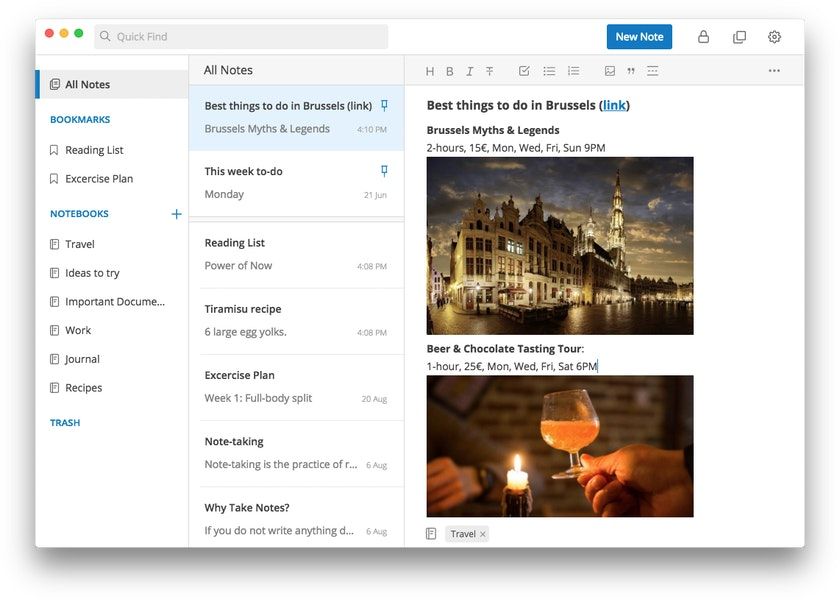Toggle italic formatting in editor toolbar

tap(469, 71)
